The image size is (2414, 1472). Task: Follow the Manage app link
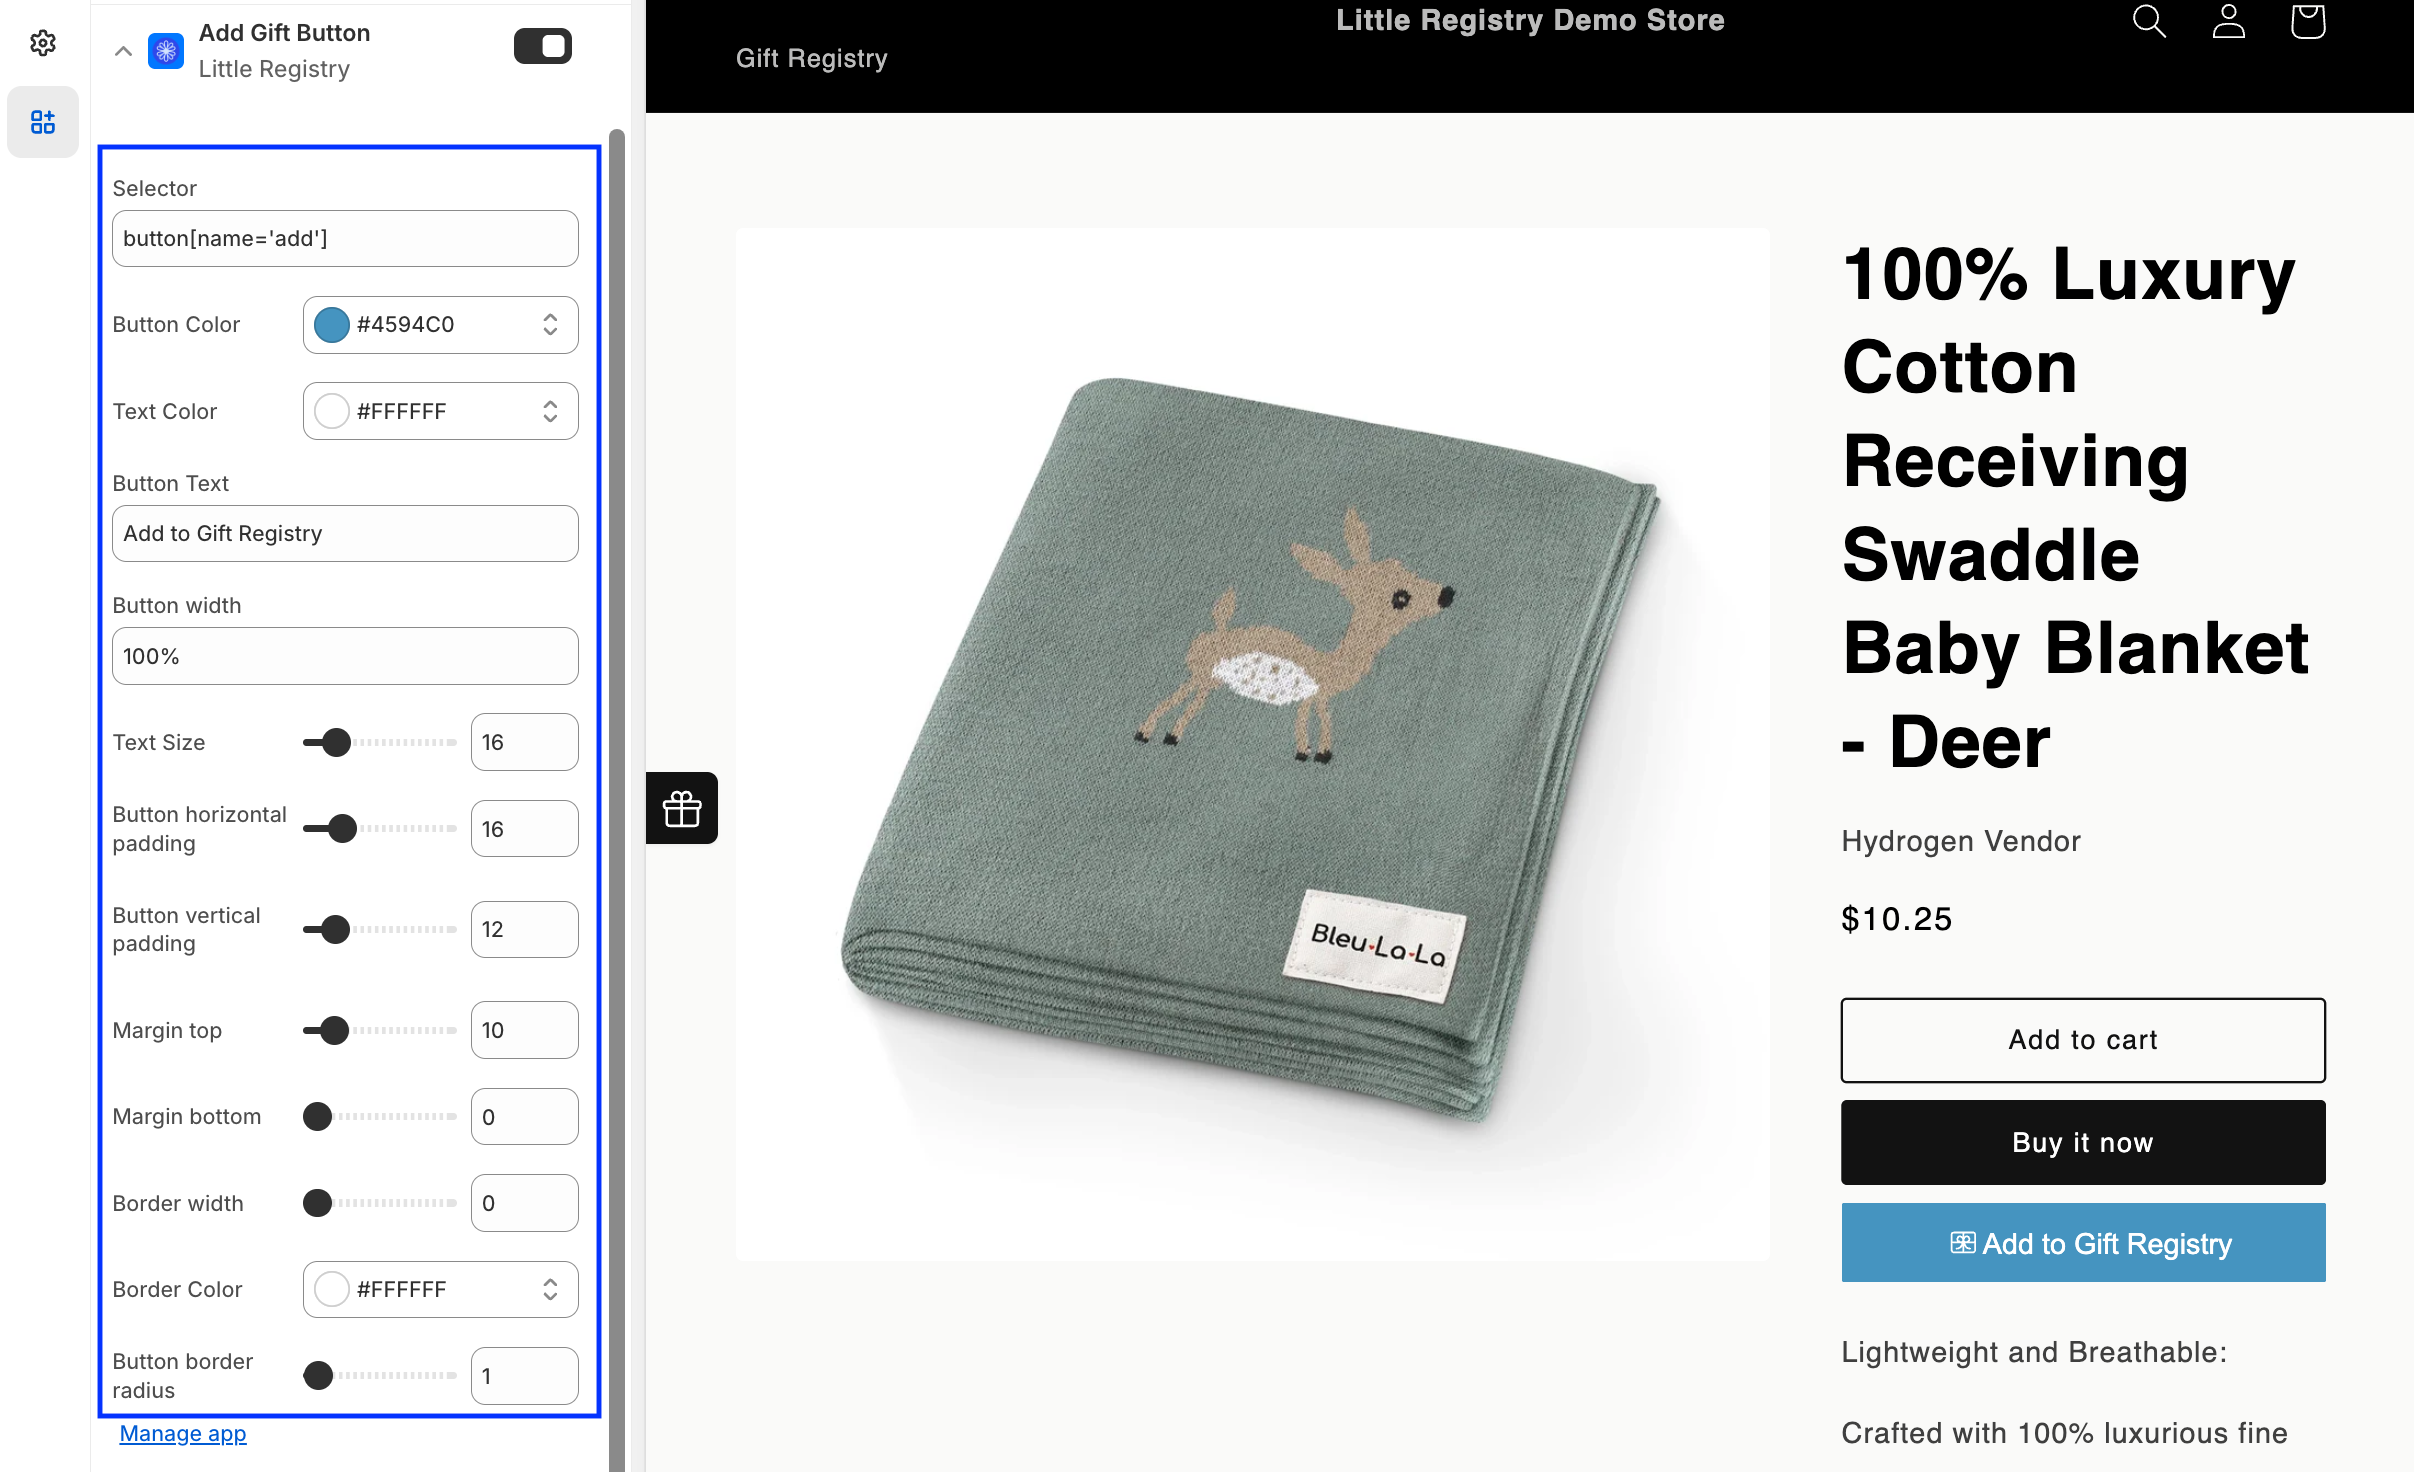183,1433
